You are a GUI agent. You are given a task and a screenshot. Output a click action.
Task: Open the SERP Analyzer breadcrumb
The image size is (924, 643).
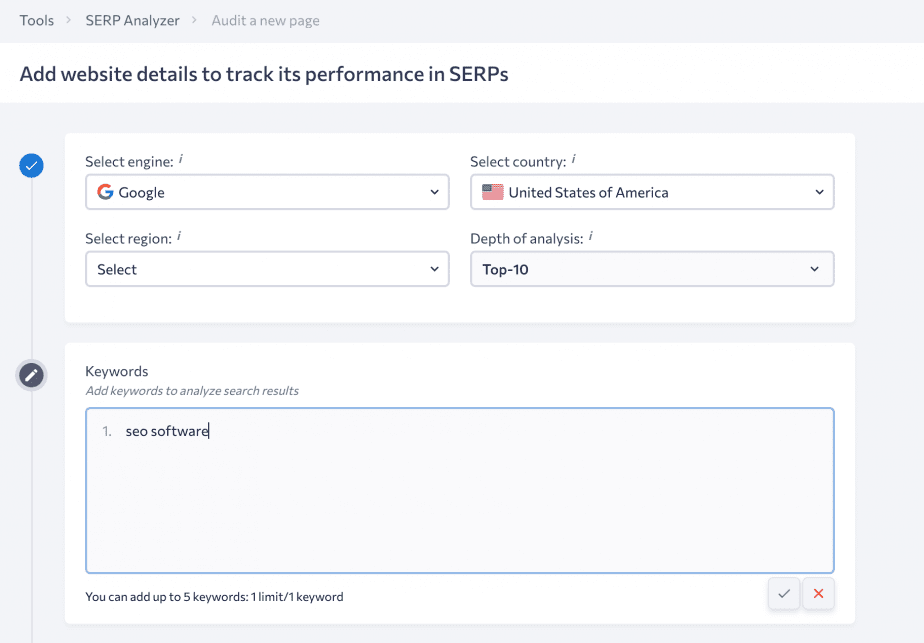132,20
